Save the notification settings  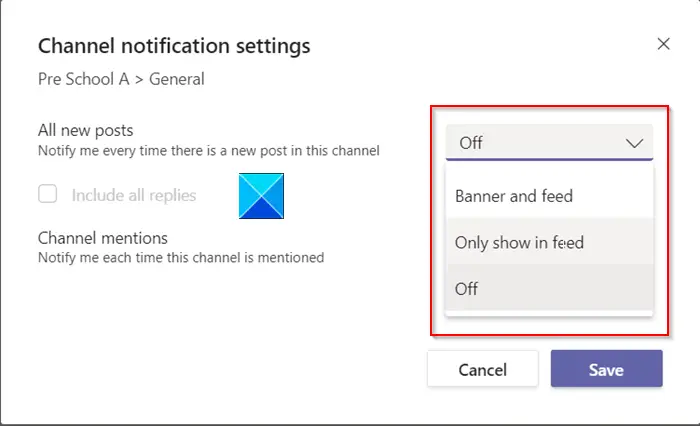(x=606, y=369)
